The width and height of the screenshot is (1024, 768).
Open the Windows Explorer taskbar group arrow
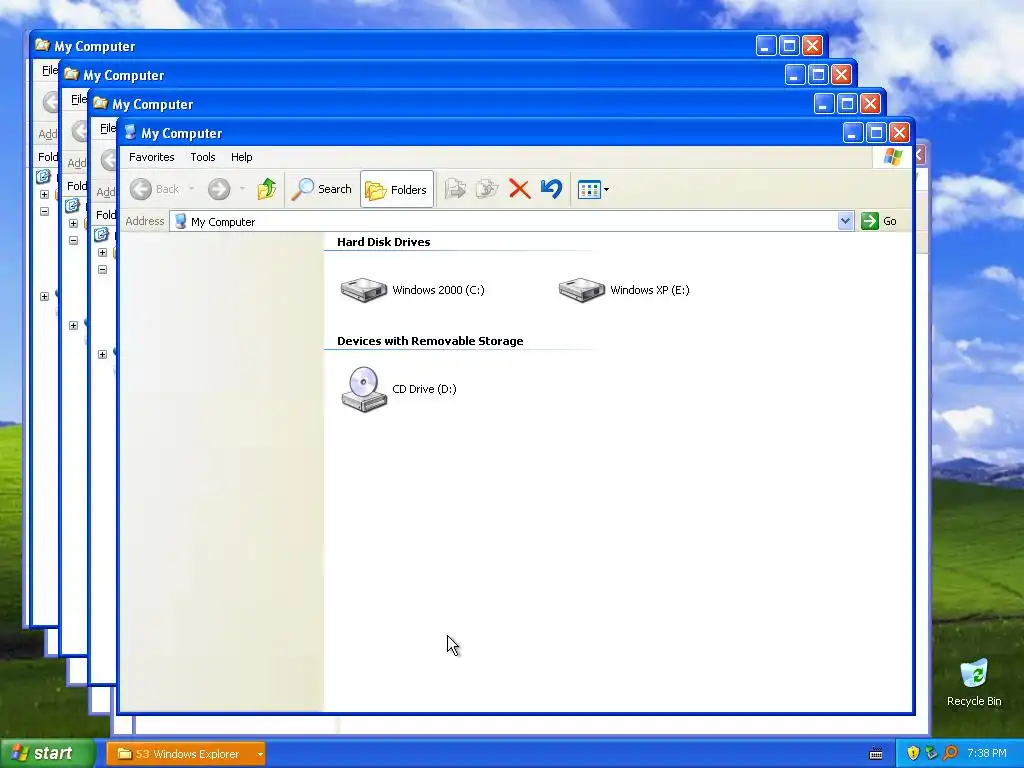(260, 754)
